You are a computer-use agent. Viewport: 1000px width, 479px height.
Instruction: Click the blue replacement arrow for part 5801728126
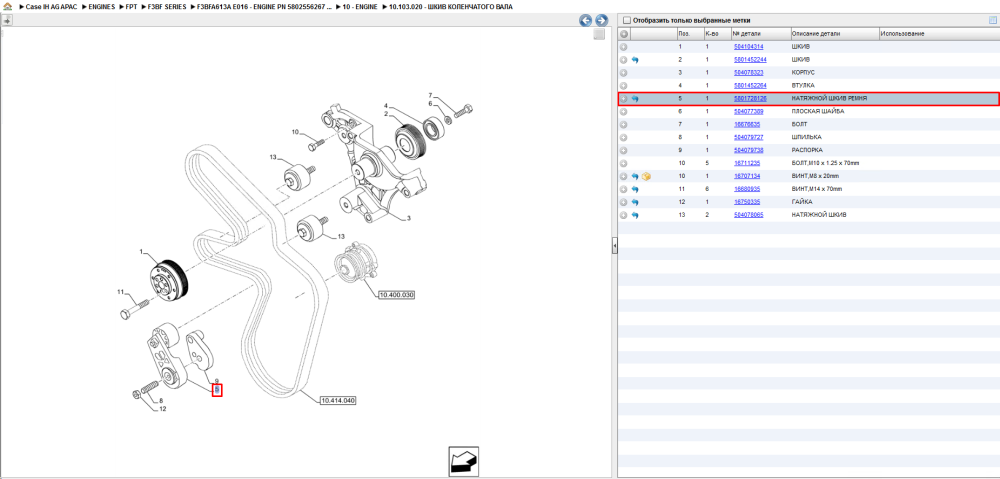point(635,99)
